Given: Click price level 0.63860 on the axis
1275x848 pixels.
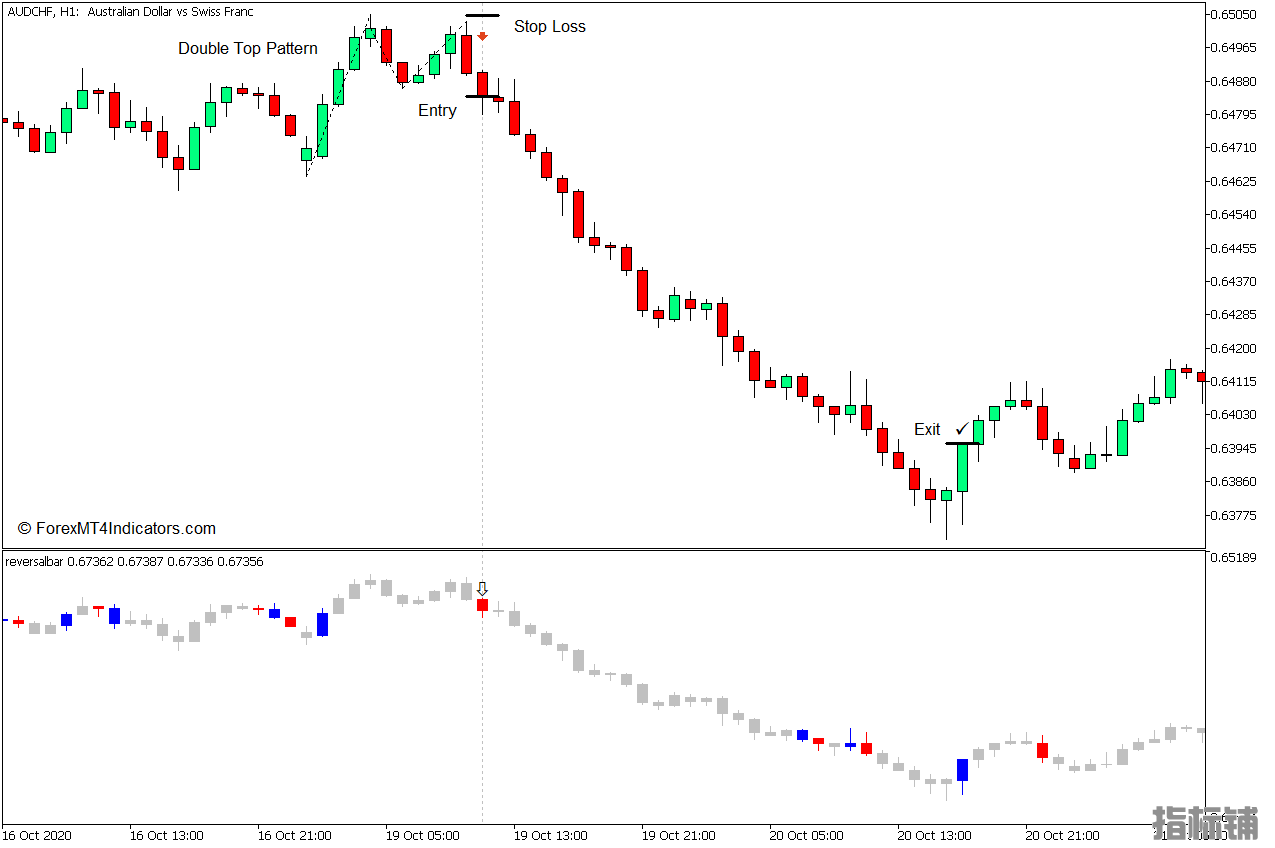Looking at the screenshot, I should 1233,481.
